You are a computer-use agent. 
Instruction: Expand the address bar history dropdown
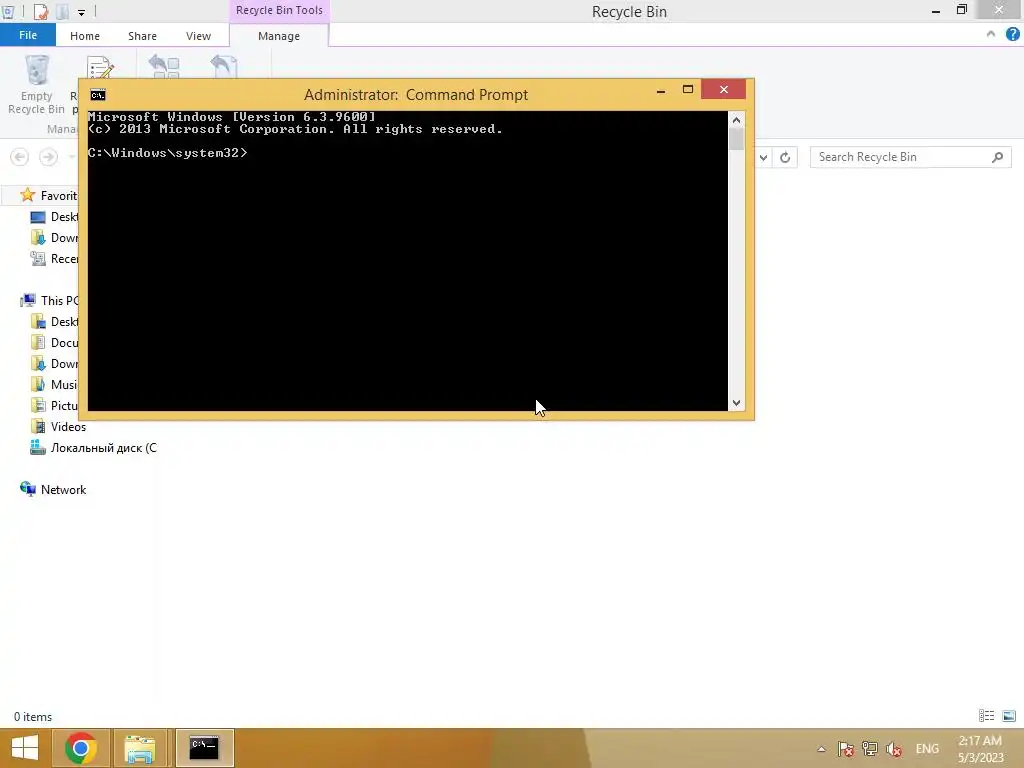pyautogui.click(x=763, y=157)
